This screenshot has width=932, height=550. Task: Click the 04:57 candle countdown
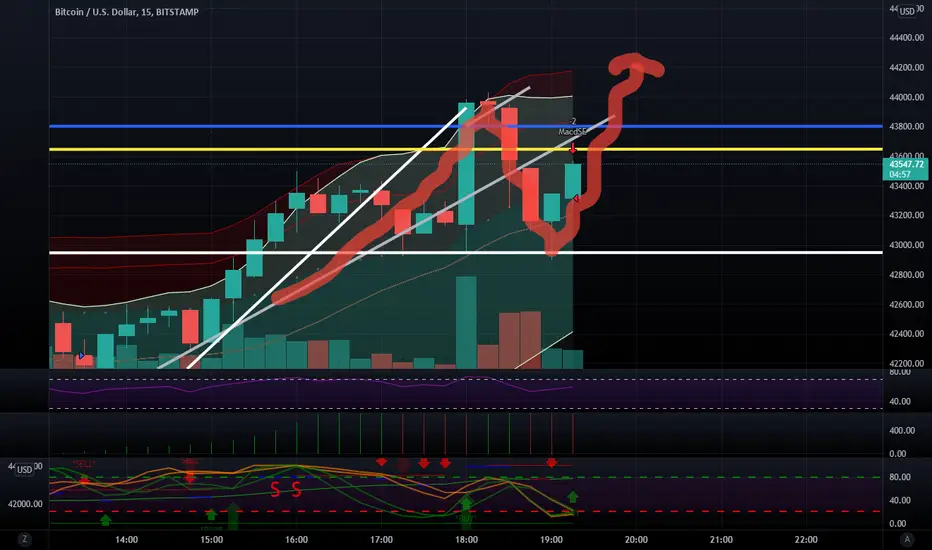point(900,174)
